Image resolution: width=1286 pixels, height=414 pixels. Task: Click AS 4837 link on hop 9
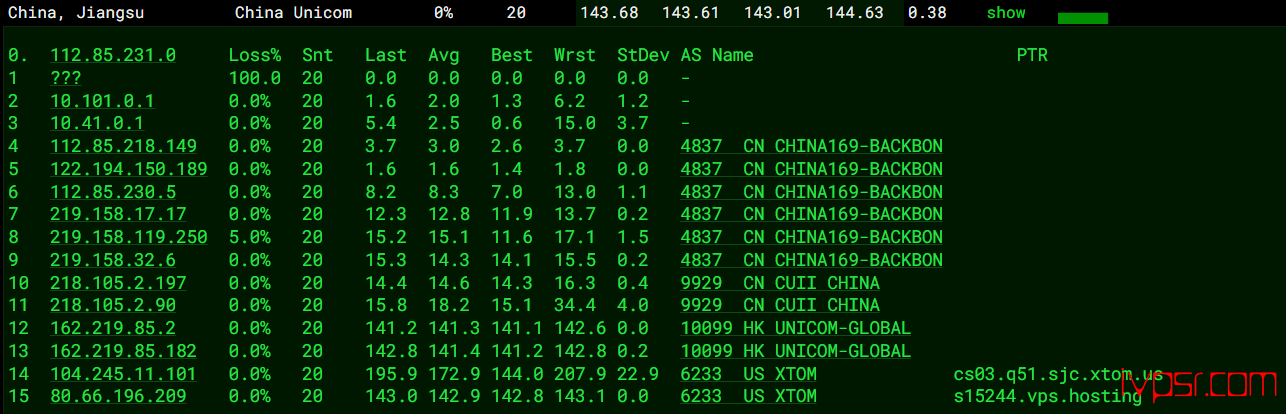(812, 260)
